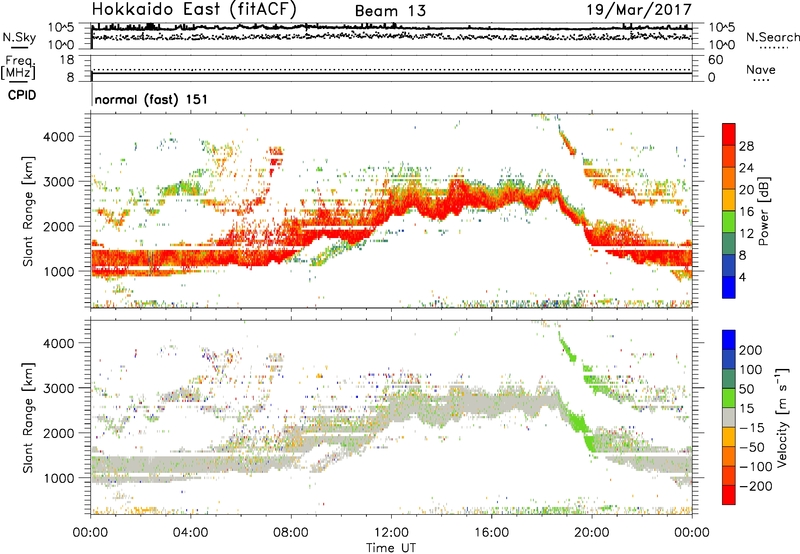Pick the bright blue bottom segment of Power colorbar
800x554 pixels.
coord(729,288)
